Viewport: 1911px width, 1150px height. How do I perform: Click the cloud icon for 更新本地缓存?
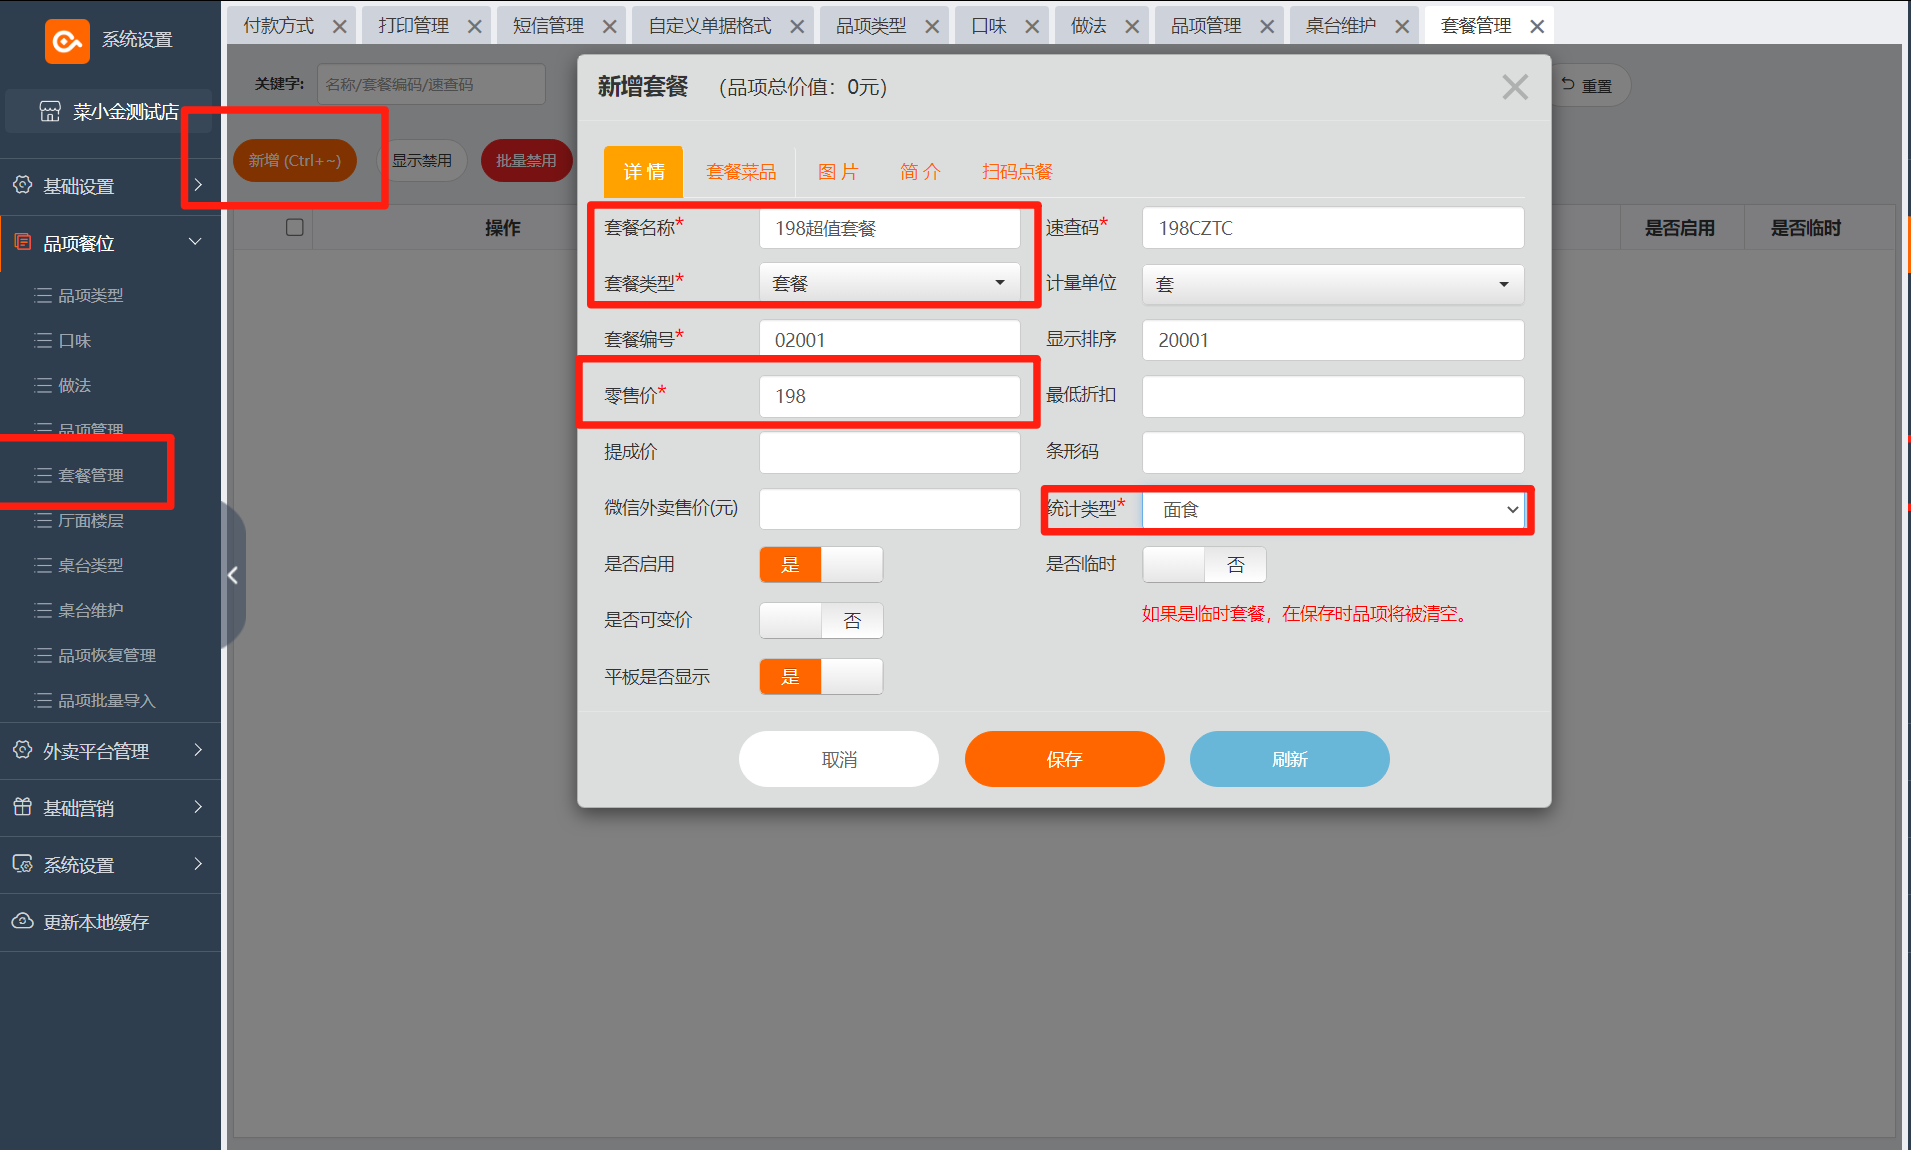coord(22,921)
